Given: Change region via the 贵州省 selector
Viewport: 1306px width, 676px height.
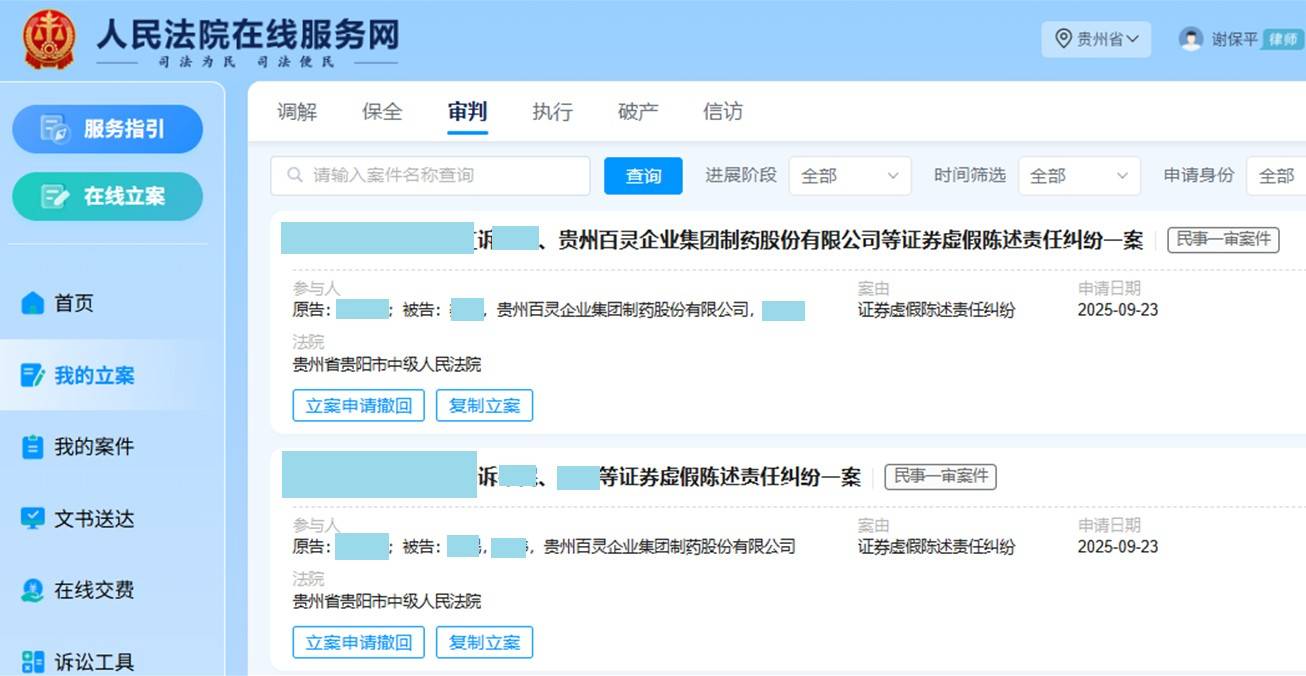Looking at the screenshot, I should [x=1097, y=39].
